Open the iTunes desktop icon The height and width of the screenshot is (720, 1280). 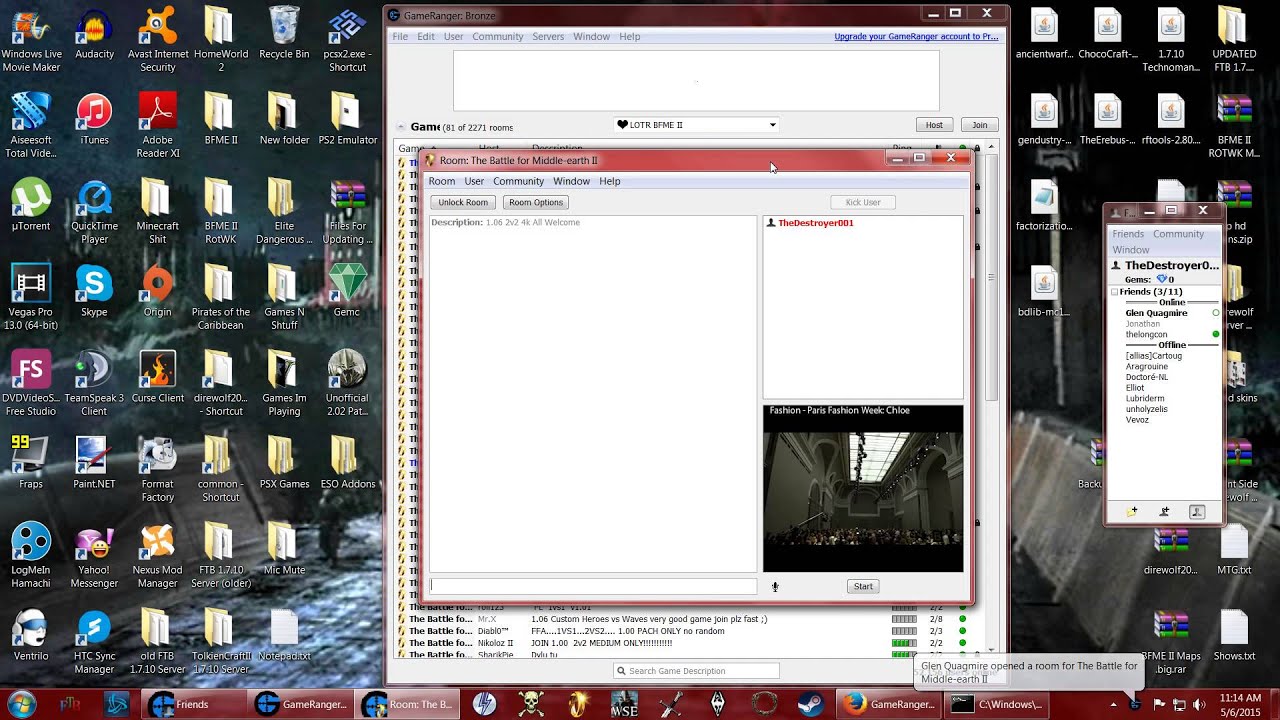click(94, 119)
